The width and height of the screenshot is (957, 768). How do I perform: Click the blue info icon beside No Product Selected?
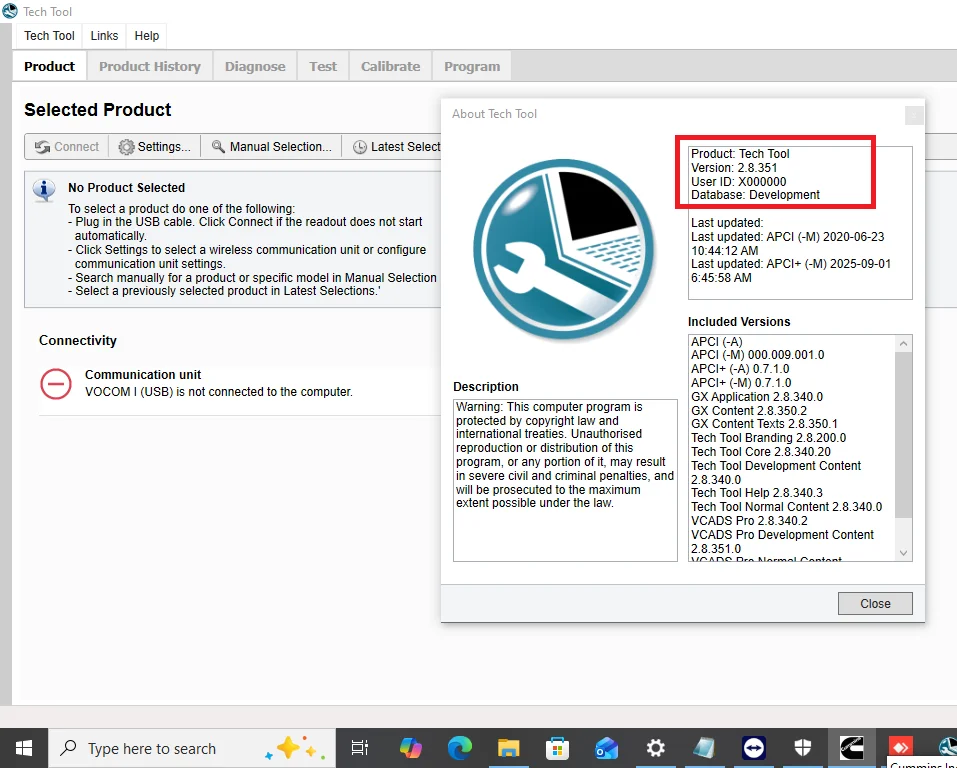(44, 190)
